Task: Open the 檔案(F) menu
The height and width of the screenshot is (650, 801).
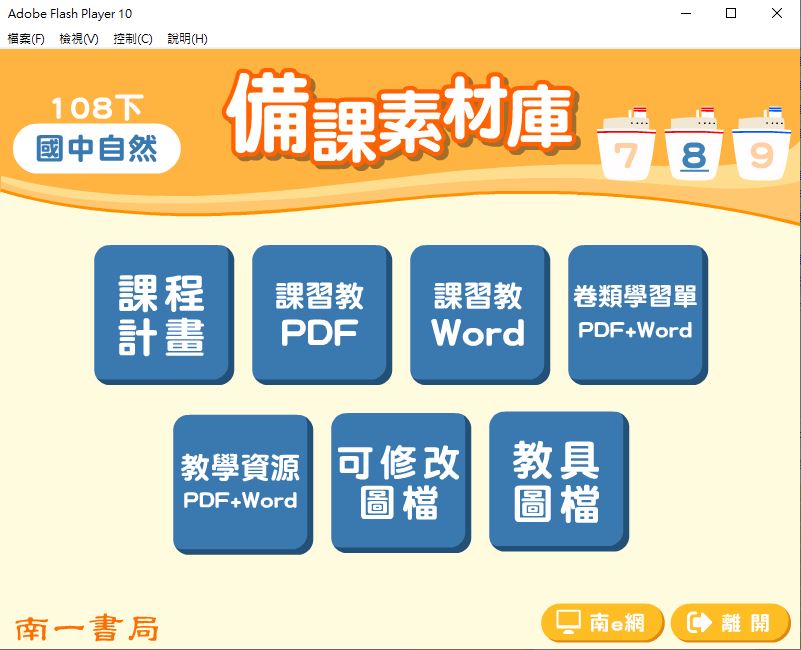Action: (26, 39)
